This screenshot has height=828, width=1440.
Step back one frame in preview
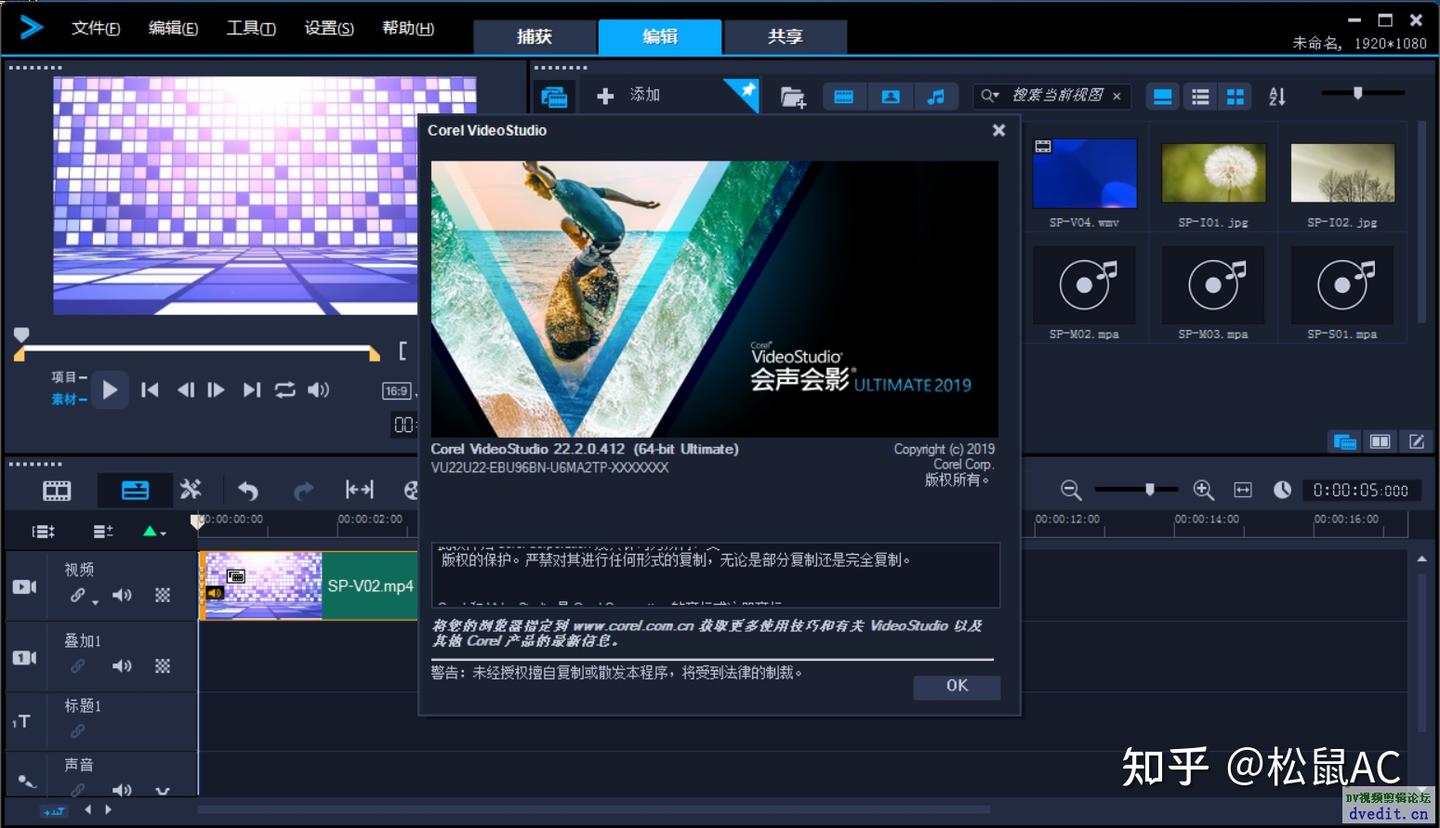coord(185,390)
